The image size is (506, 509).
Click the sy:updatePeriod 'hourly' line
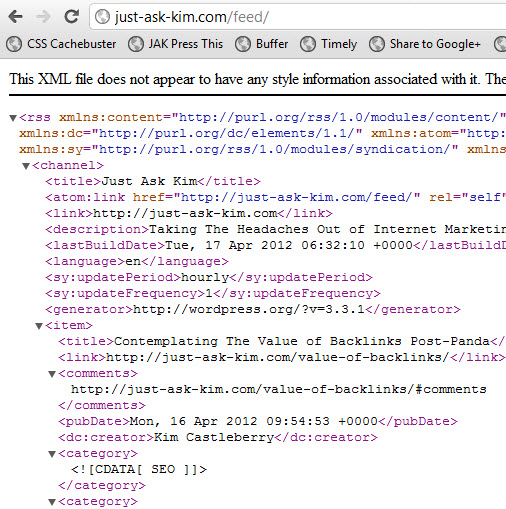tap(209, 277)
